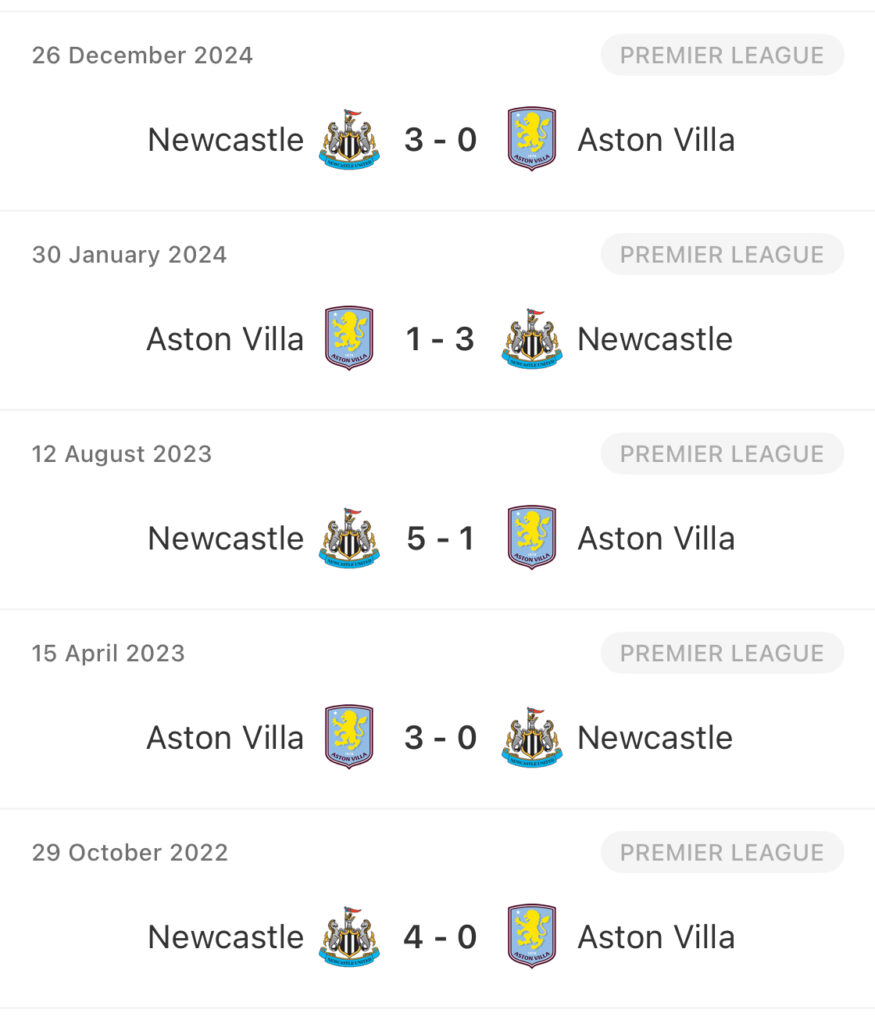
Task: Select Premier League tag for 26 December 2024
Action: (722, 55)
